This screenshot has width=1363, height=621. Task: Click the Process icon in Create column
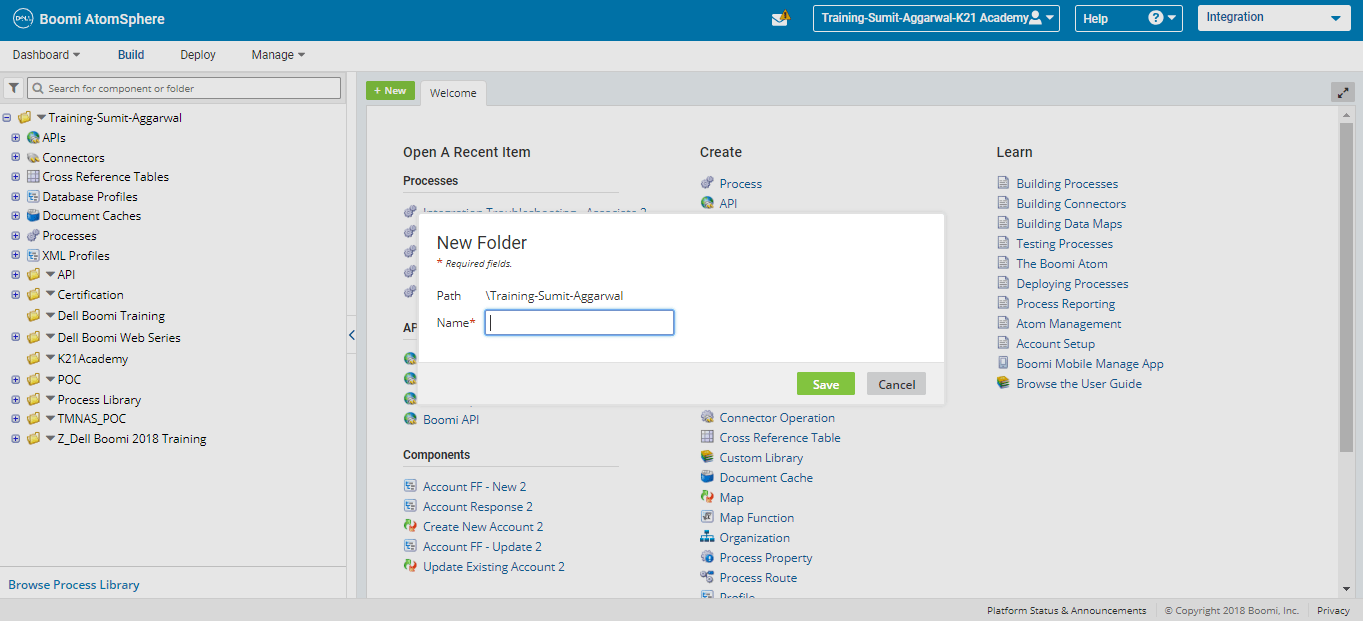[x=708, y=183]
